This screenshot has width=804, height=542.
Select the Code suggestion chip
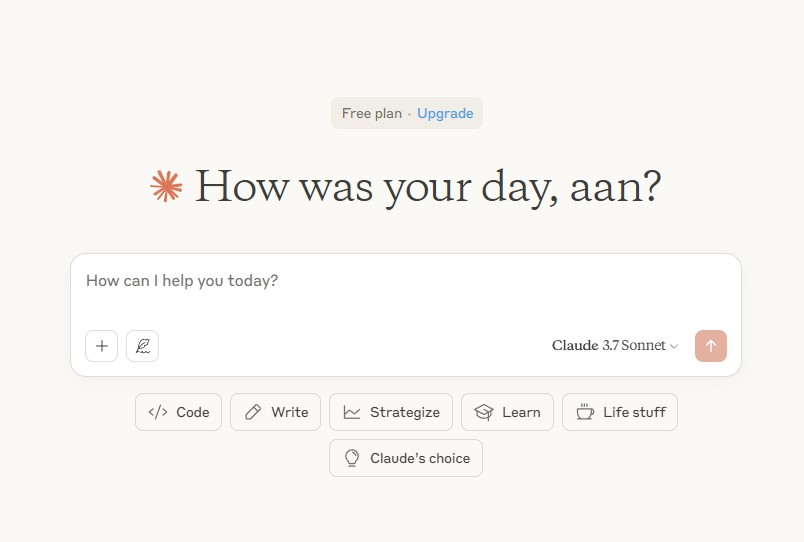178,412
